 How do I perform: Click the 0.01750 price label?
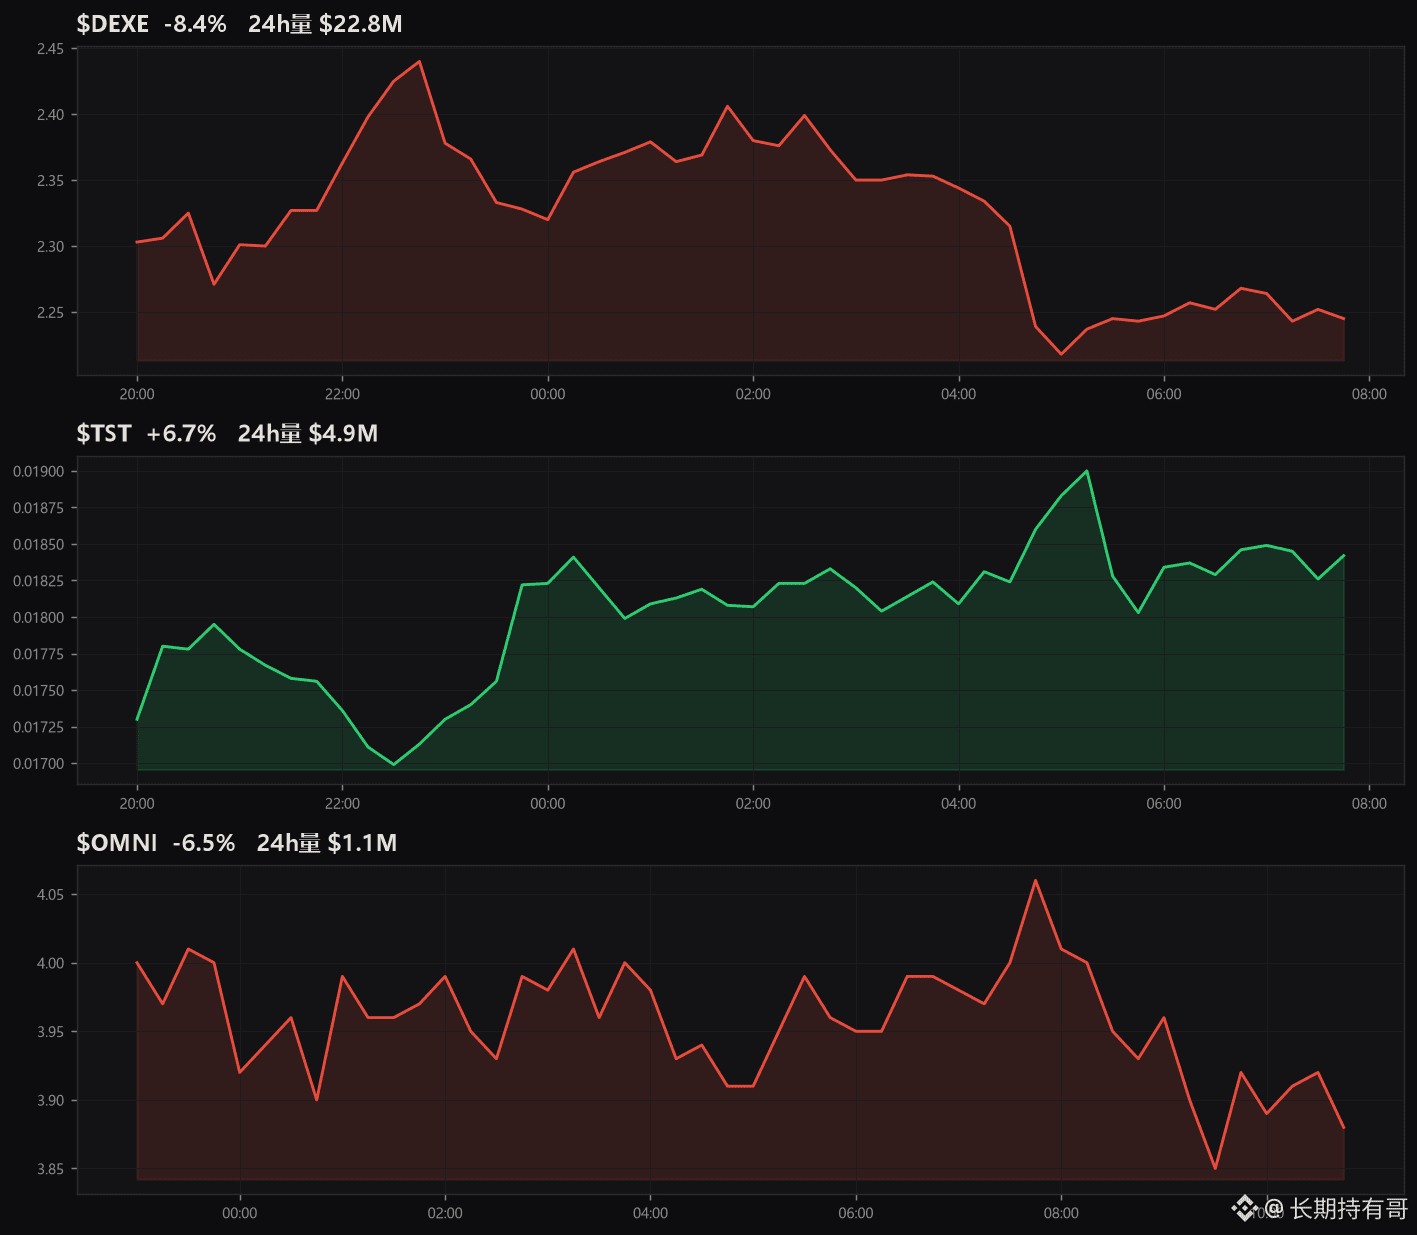tap(38, 691)
